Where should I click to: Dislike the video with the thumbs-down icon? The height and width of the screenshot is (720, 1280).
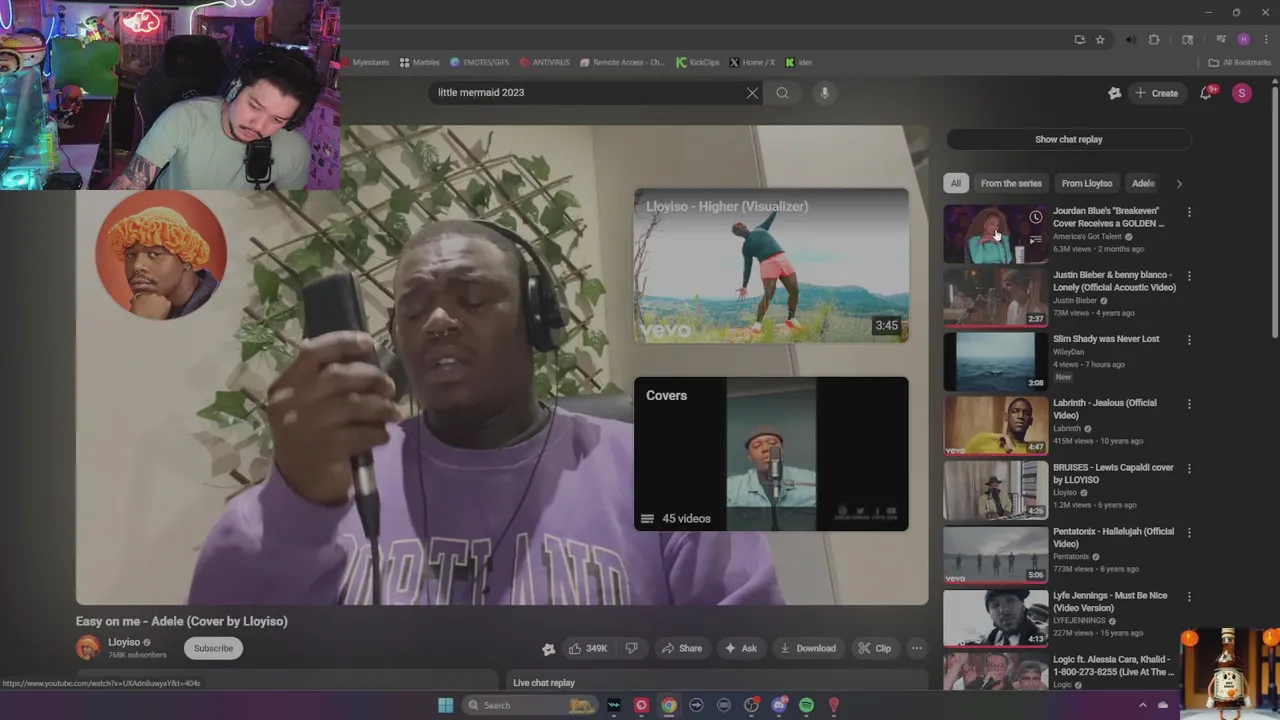(631, 648)
